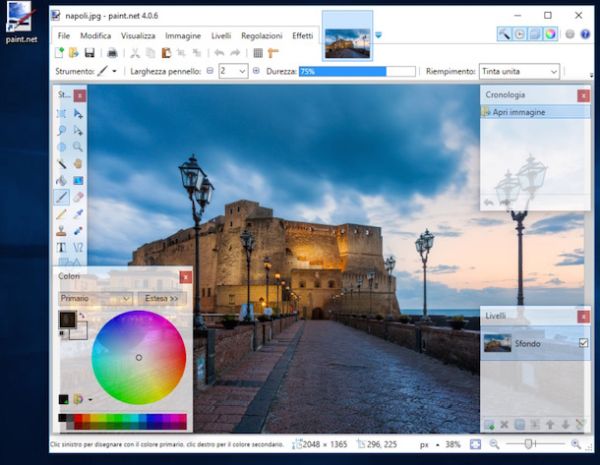Click the Print icon in toolbar
This screenshot has width=600, height=465.
(x=112, y=52)
